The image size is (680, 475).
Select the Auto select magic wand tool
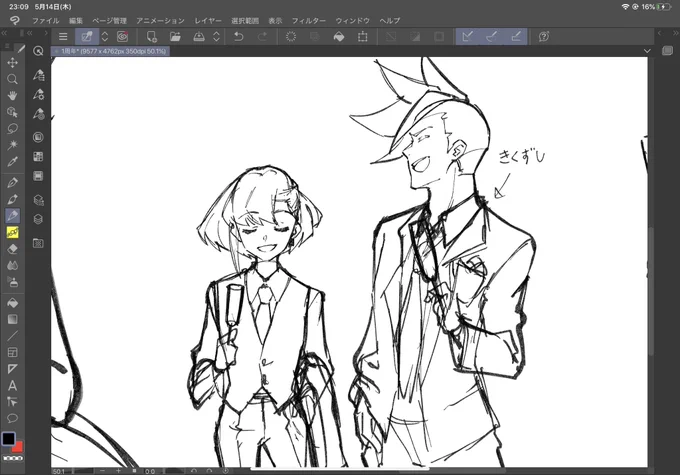click(13, 145)
